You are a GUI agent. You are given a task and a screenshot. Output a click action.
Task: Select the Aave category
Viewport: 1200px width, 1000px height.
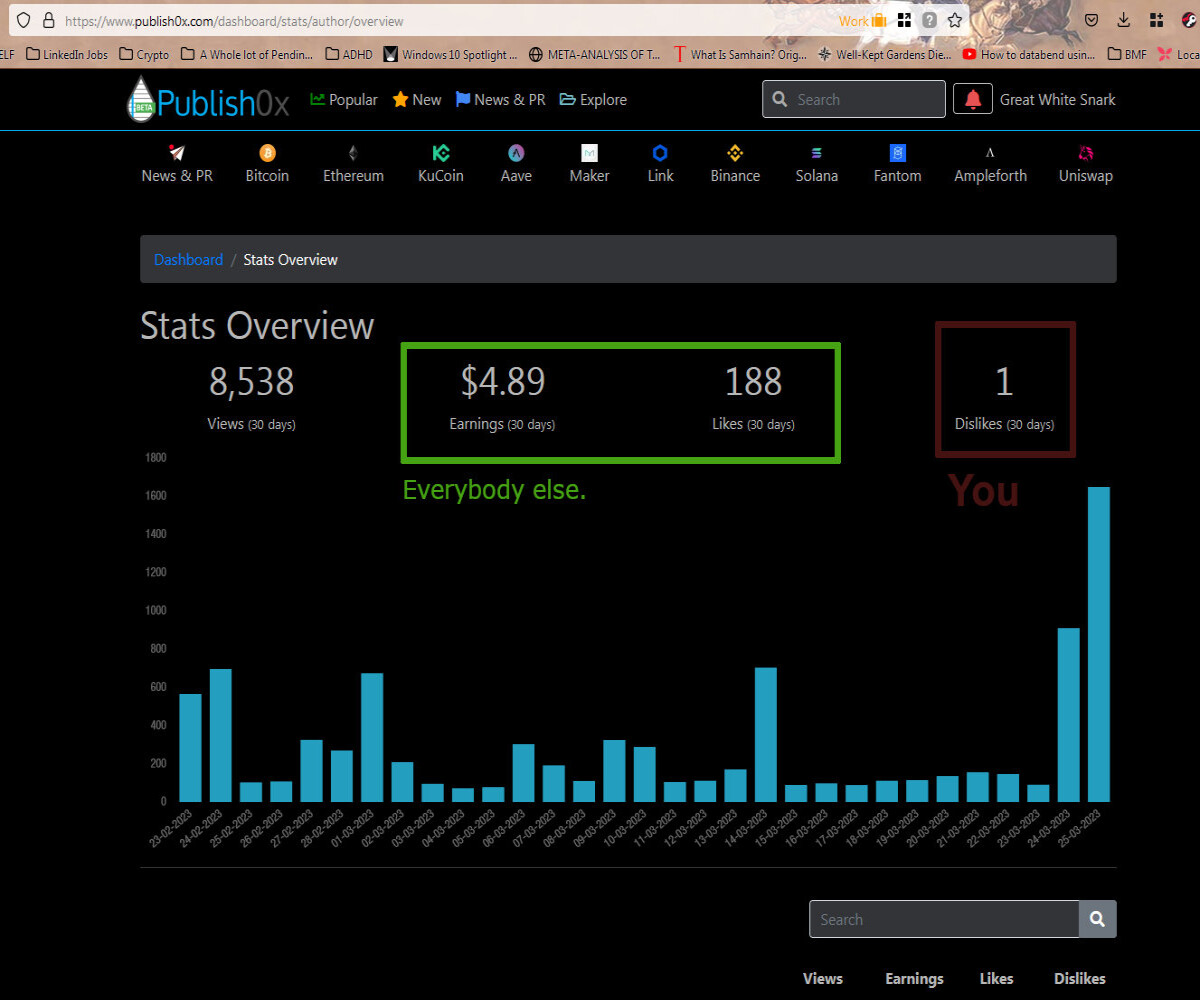coord(516,164)
